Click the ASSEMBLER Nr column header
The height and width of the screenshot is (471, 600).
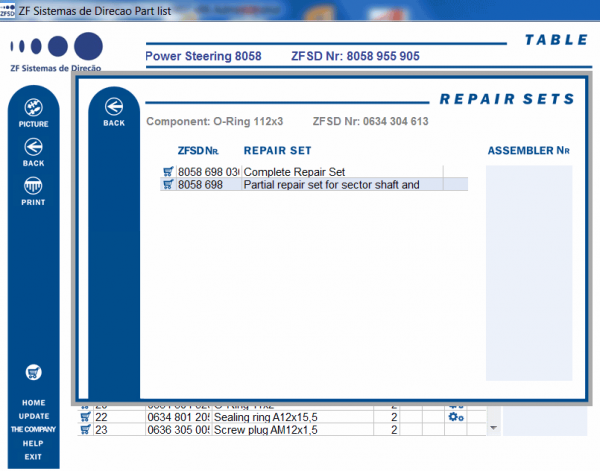click(x=528, y=151)
